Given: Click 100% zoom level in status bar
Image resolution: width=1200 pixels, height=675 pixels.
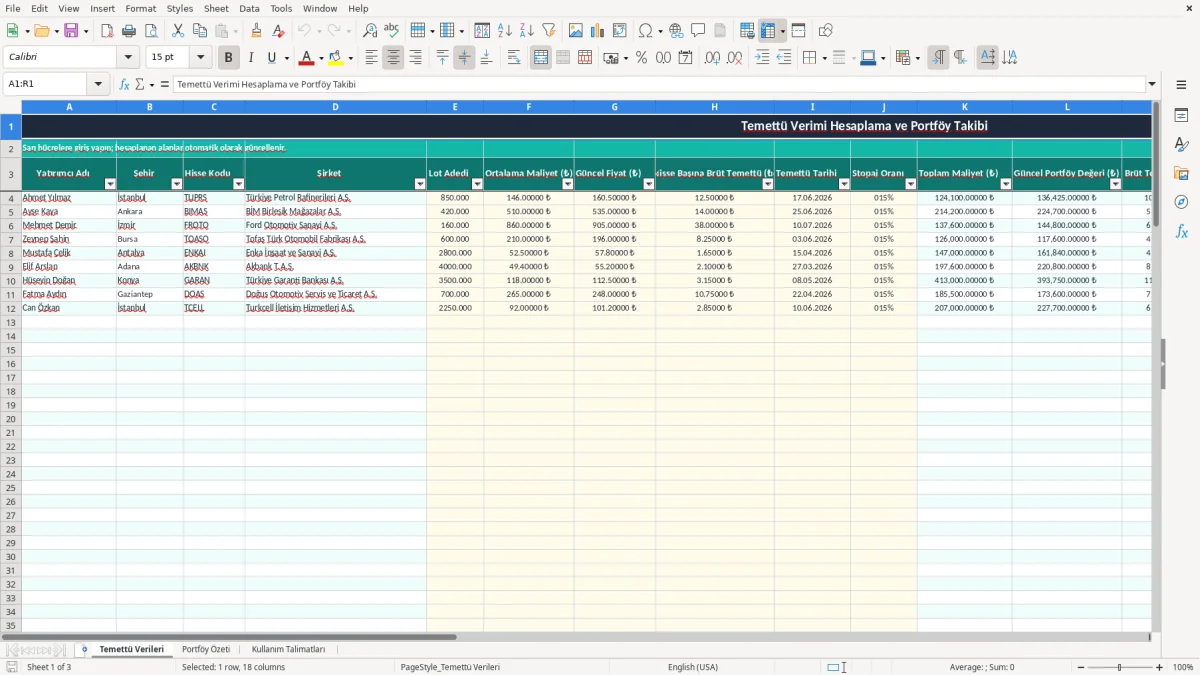Looking at the screenshot, I should 1183,667.
